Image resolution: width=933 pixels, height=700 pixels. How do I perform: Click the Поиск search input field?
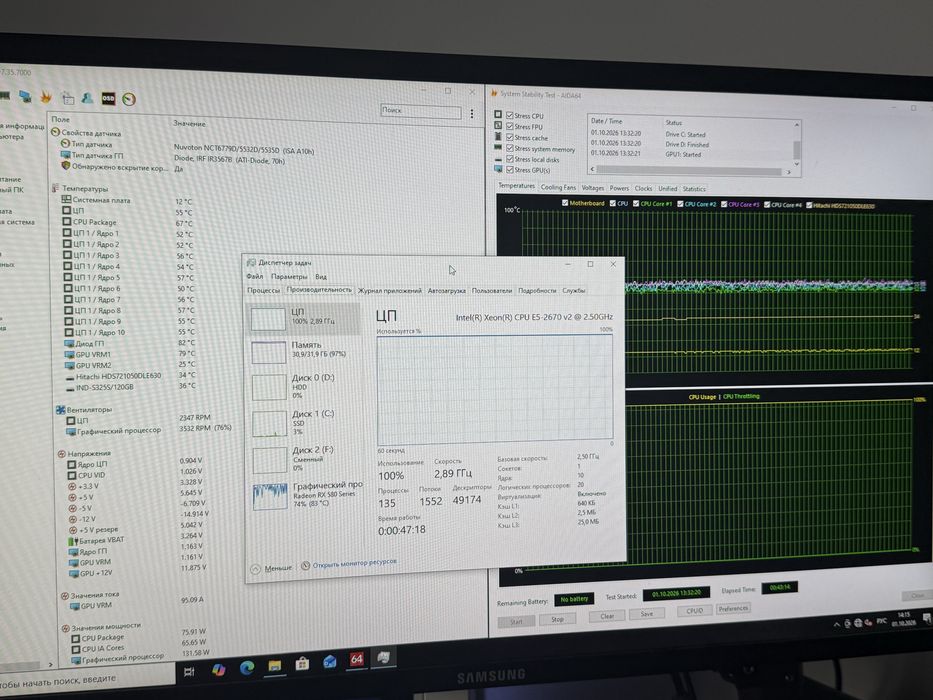coord(421,111)
